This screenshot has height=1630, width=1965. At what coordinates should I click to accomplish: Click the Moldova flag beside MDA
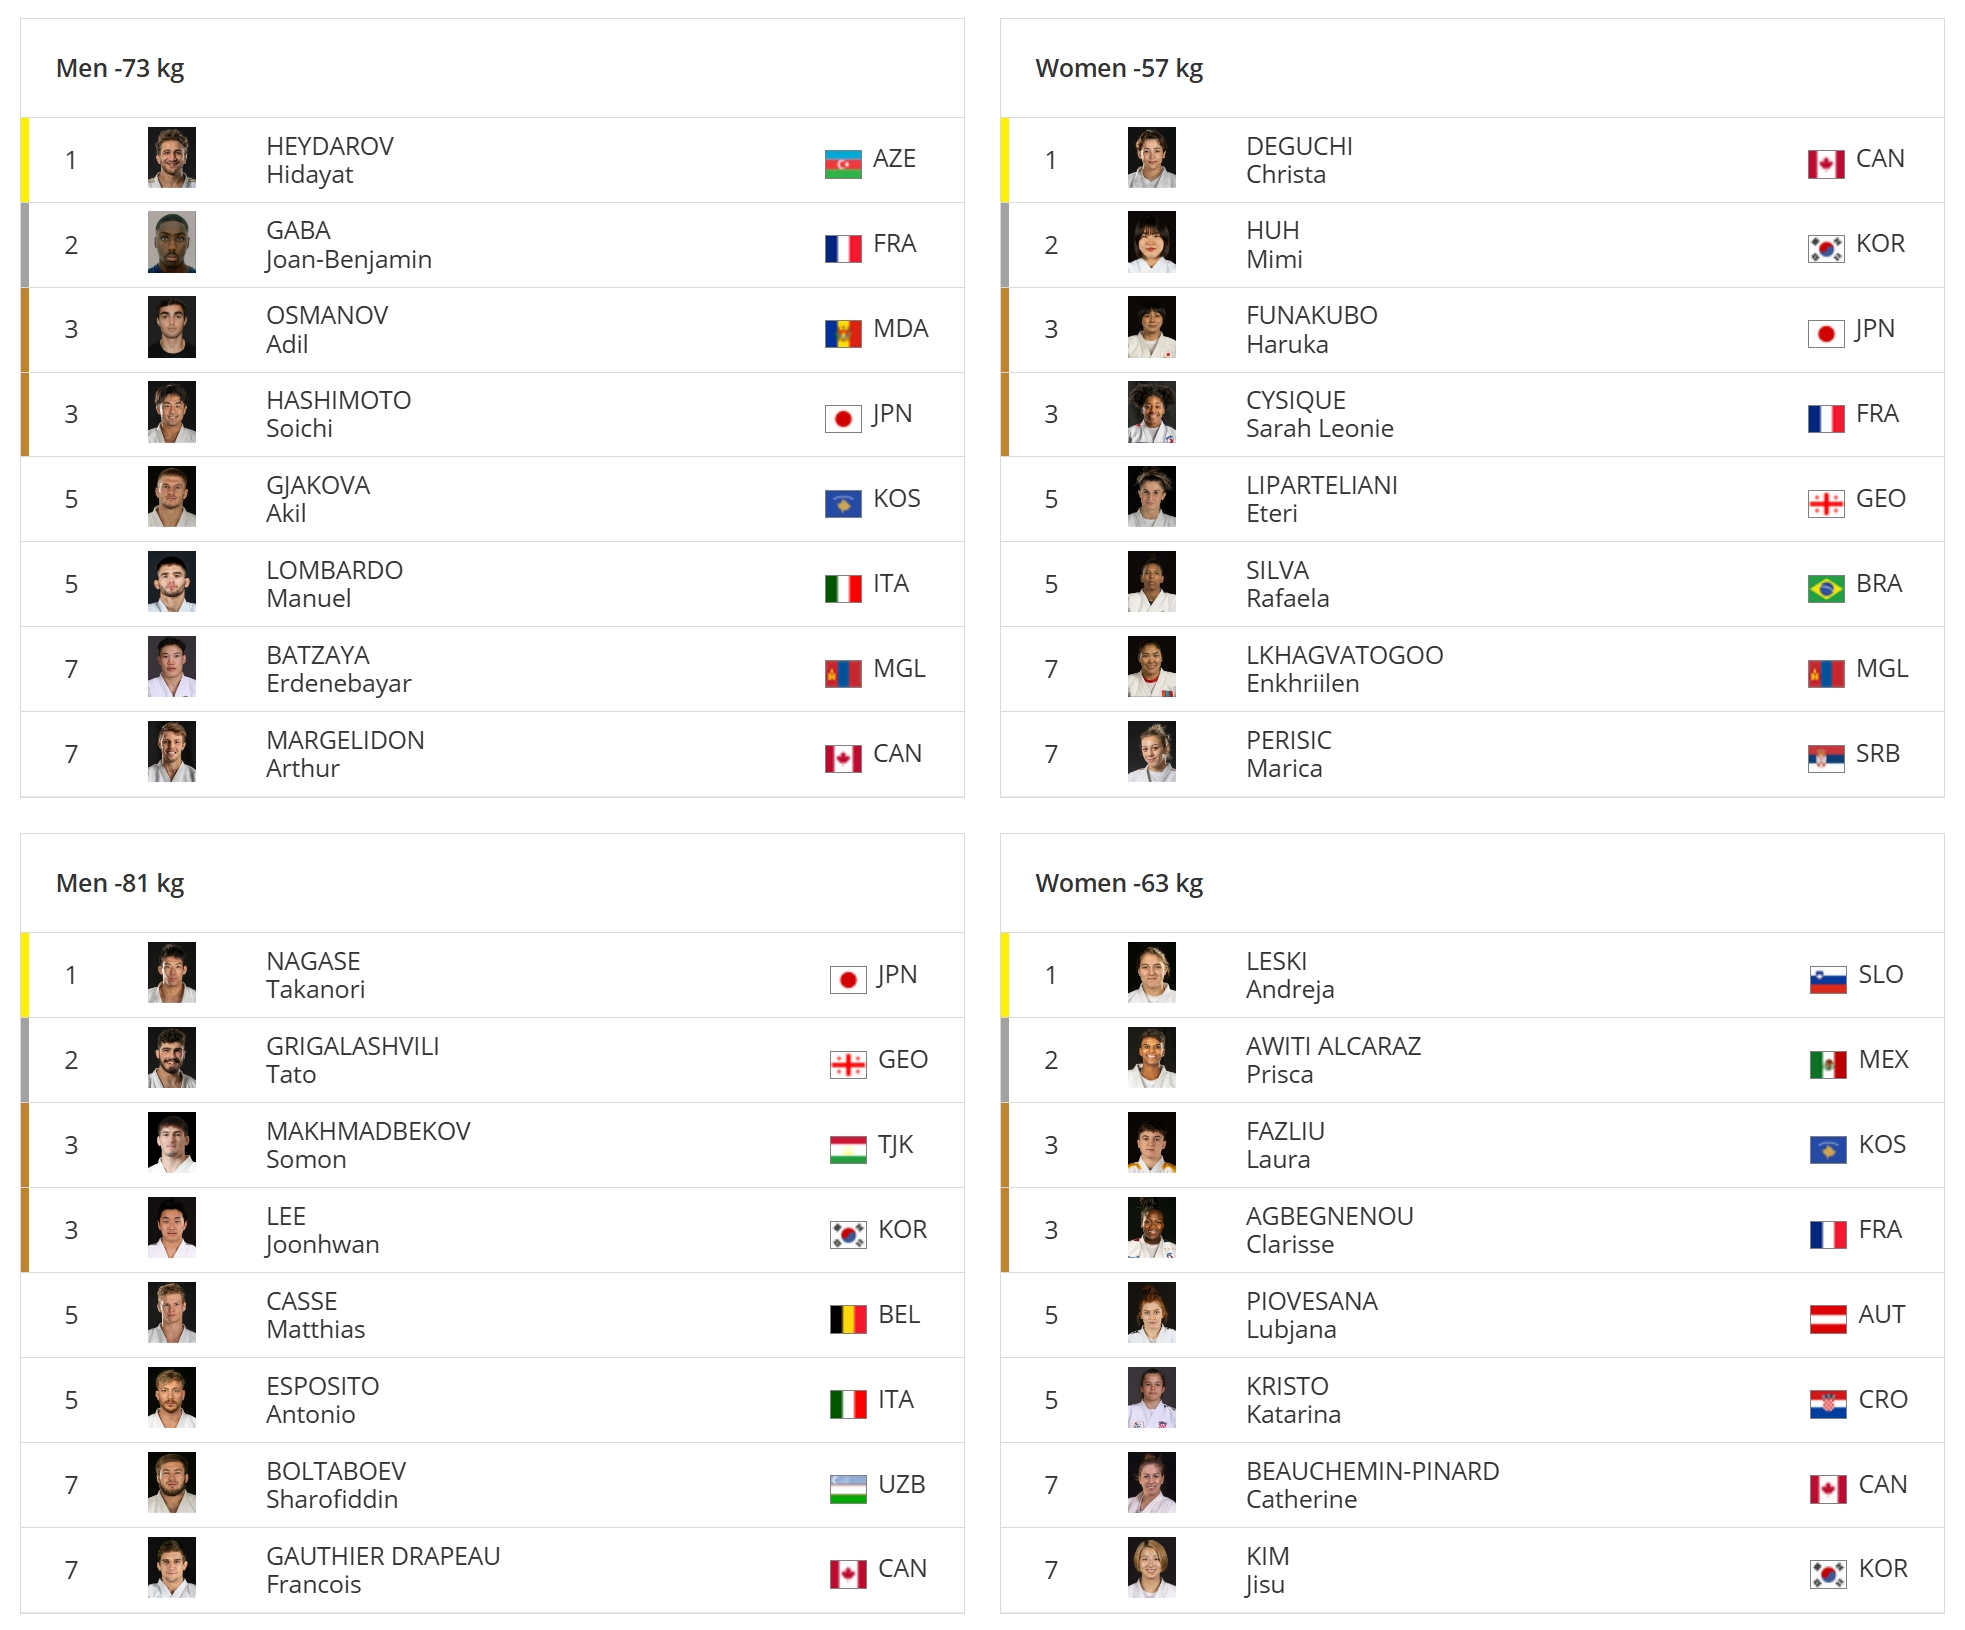tap(843, 333)
